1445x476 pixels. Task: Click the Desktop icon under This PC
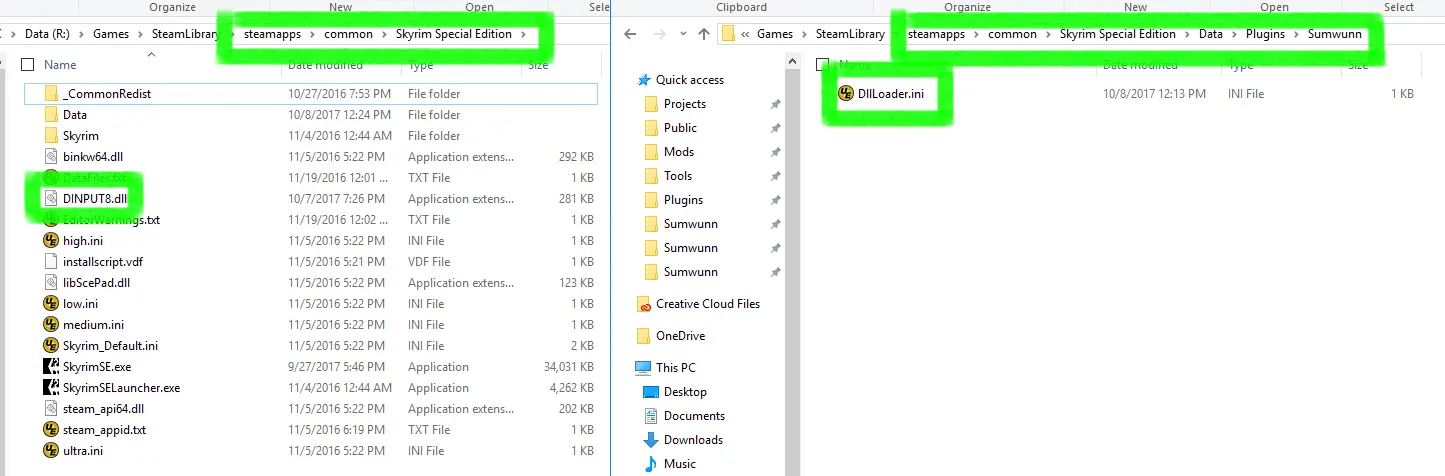(651, 392)
